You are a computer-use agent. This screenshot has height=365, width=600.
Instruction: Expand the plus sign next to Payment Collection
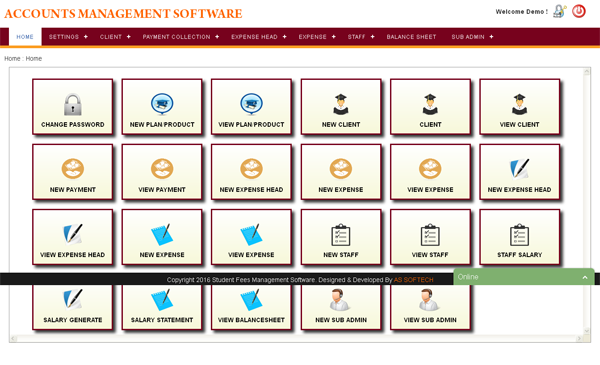tap(217, 37)
